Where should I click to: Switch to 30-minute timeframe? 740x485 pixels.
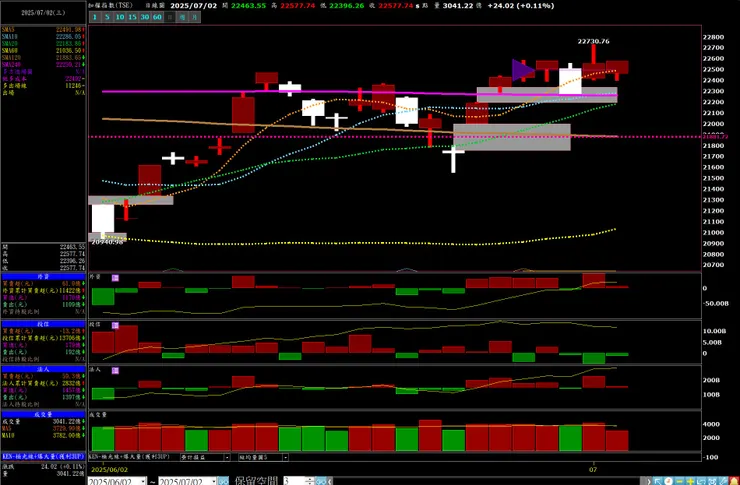[x=144, y=17]
